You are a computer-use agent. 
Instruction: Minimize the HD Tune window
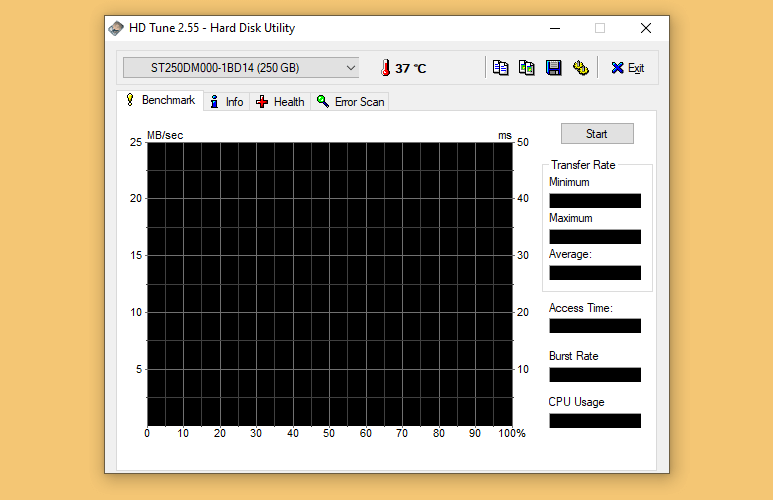[555, 28]
